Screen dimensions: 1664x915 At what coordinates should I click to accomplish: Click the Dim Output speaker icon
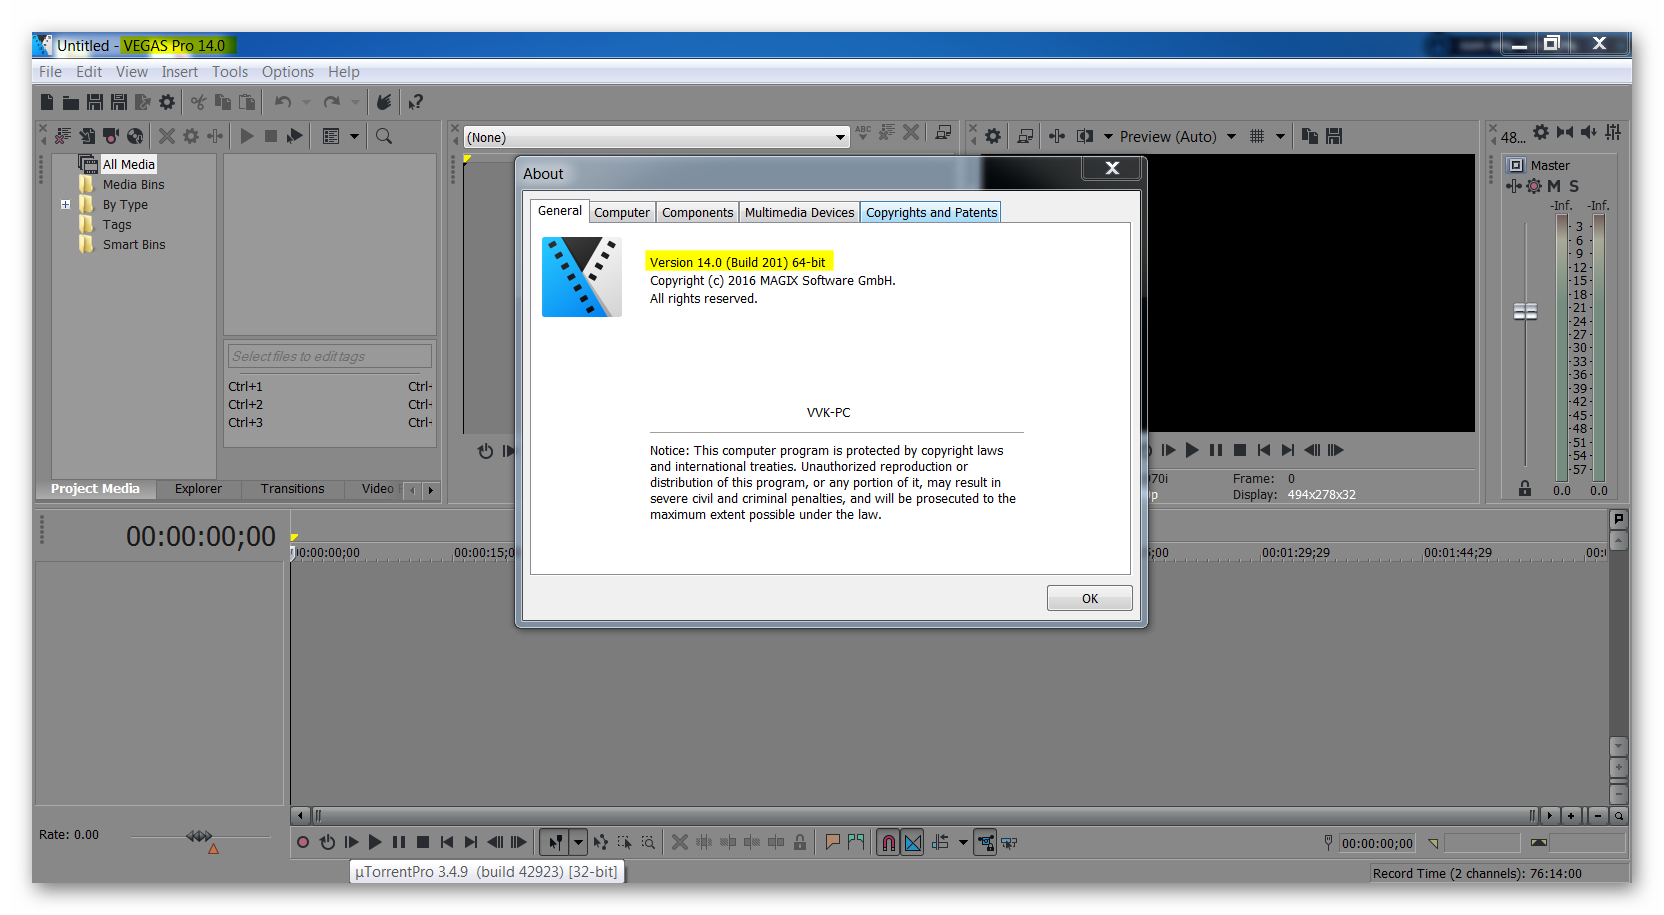(x=1589, y=132)
